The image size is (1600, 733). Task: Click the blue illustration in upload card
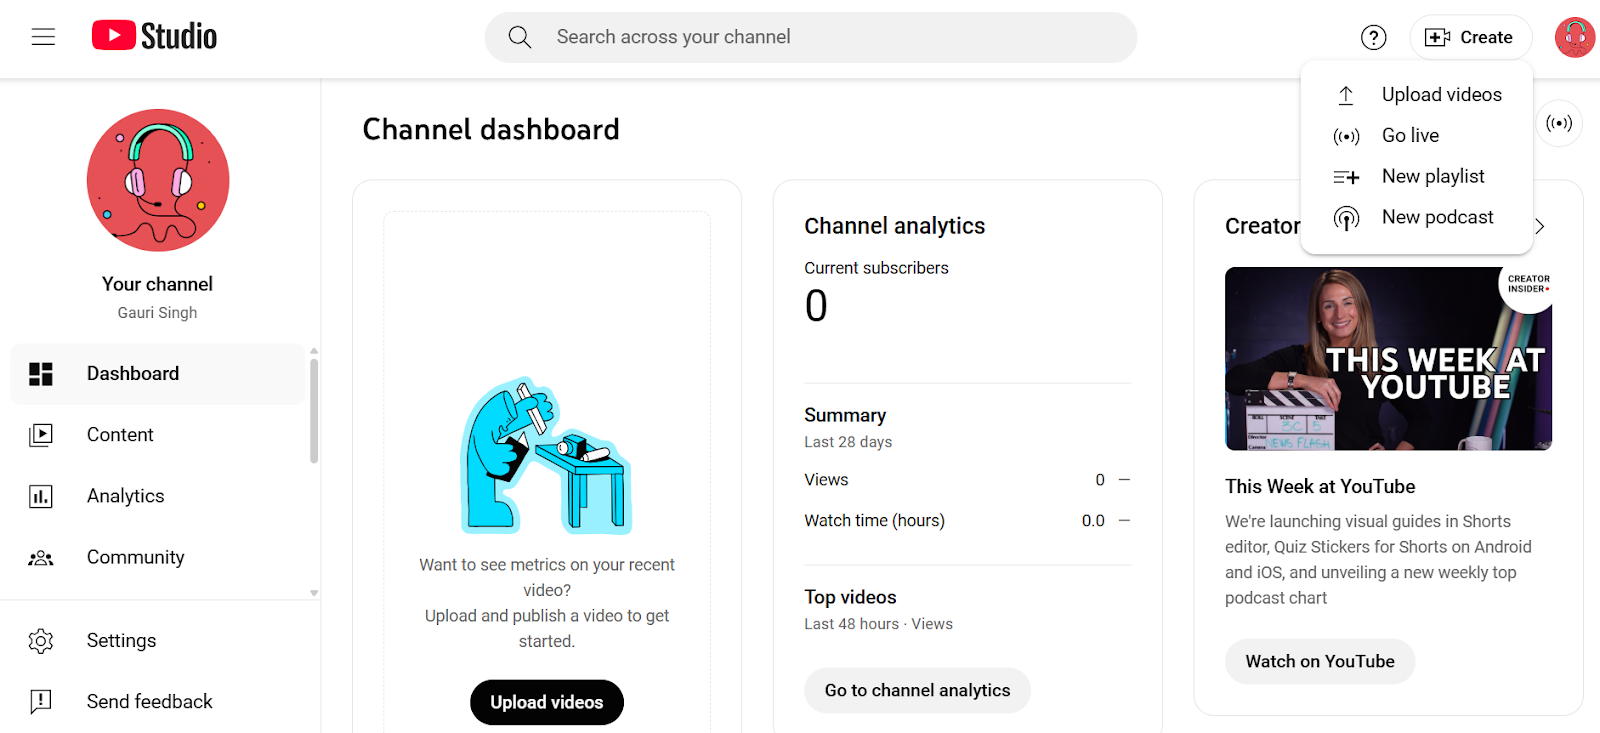point(546,456)
